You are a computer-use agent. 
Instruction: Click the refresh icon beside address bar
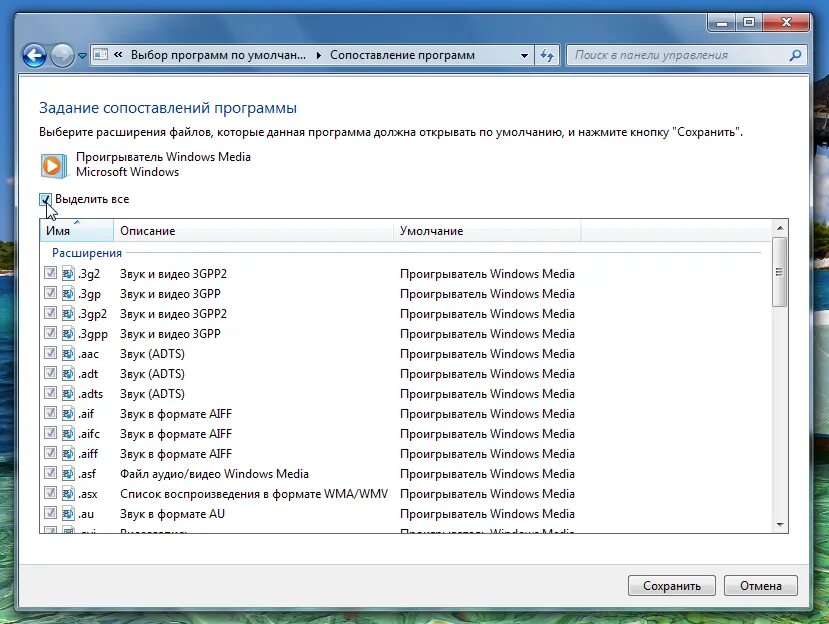pyautogui.click(x=547, y=55)
